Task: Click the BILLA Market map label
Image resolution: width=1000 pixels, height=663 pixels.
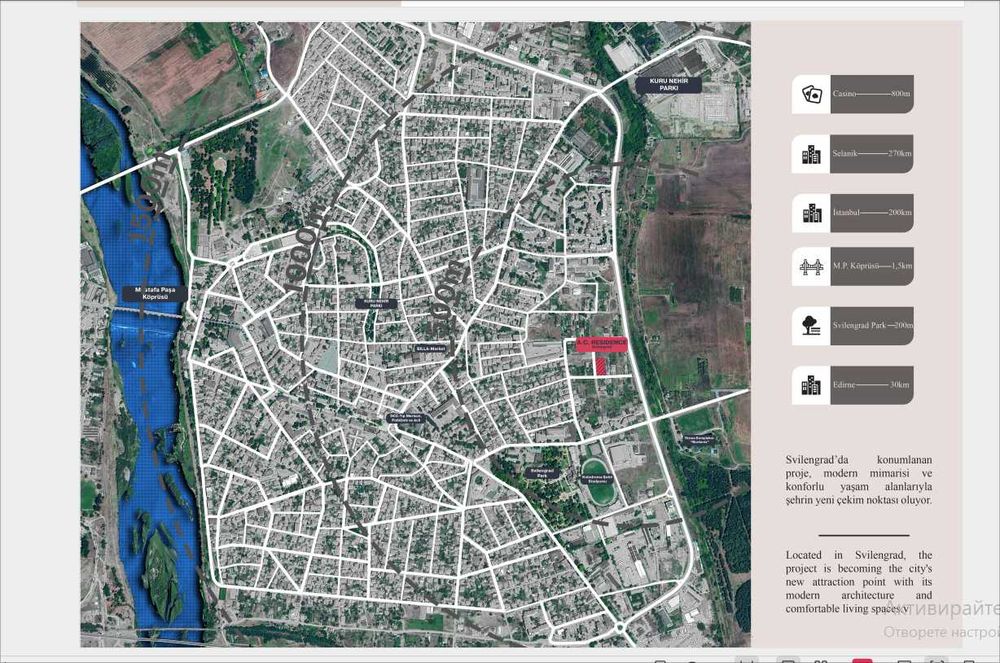Action: point(430,349)
